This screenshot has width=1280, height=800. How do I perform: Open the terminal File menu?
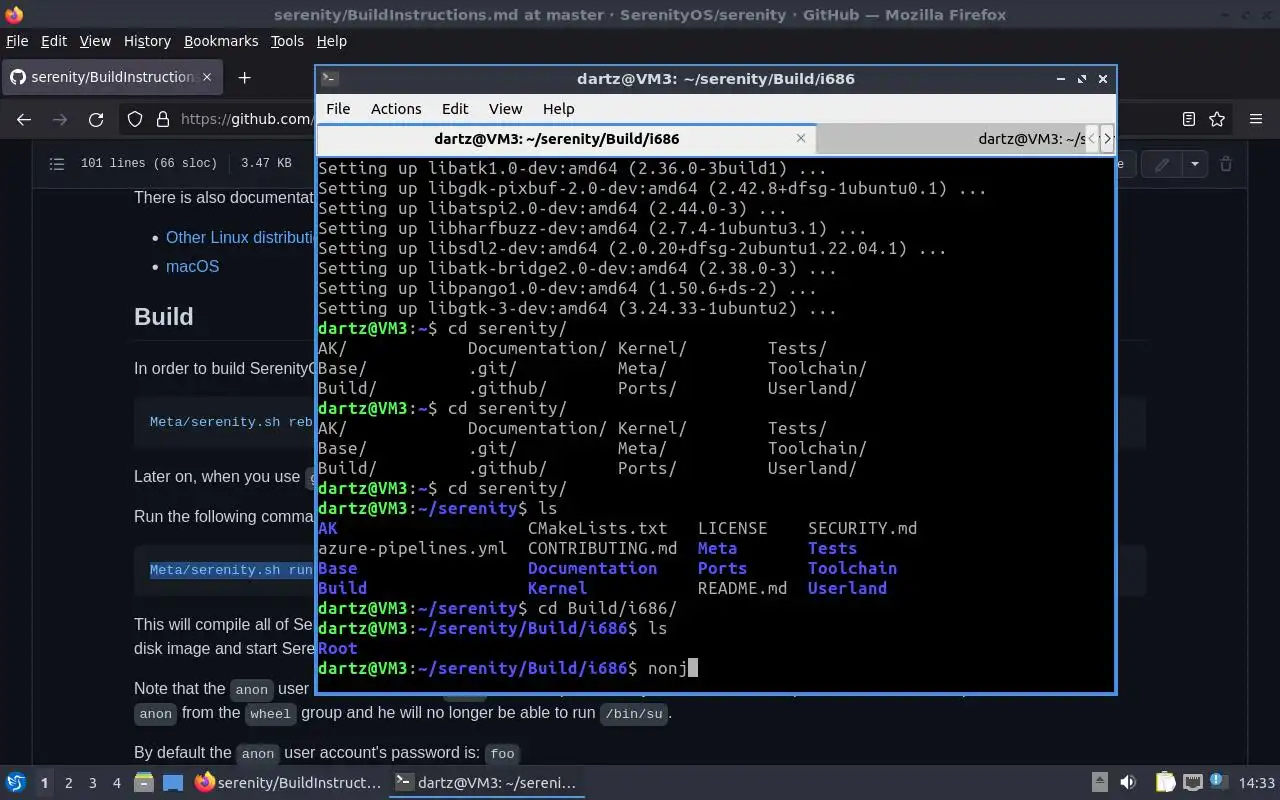pos(338,109)
